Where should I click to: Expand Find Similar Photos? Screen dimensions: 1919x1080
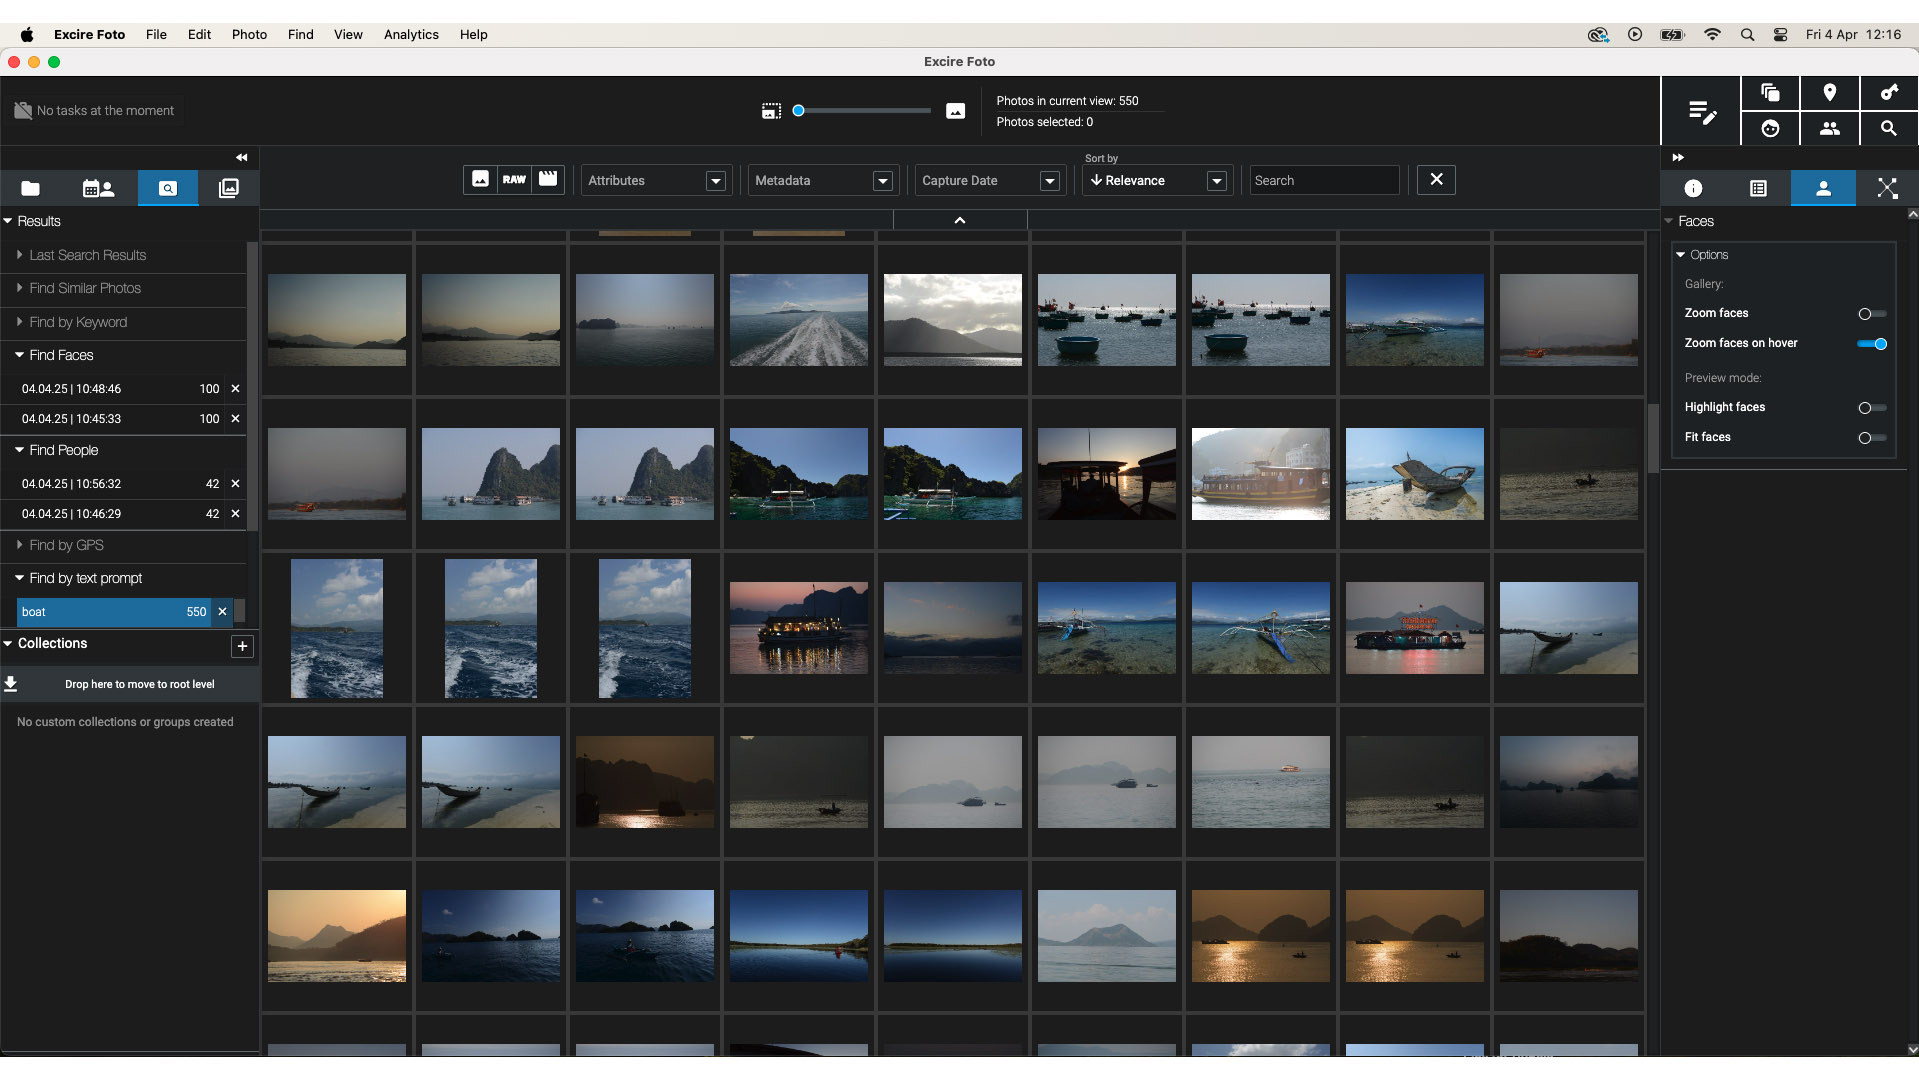(x=19, y=288)
